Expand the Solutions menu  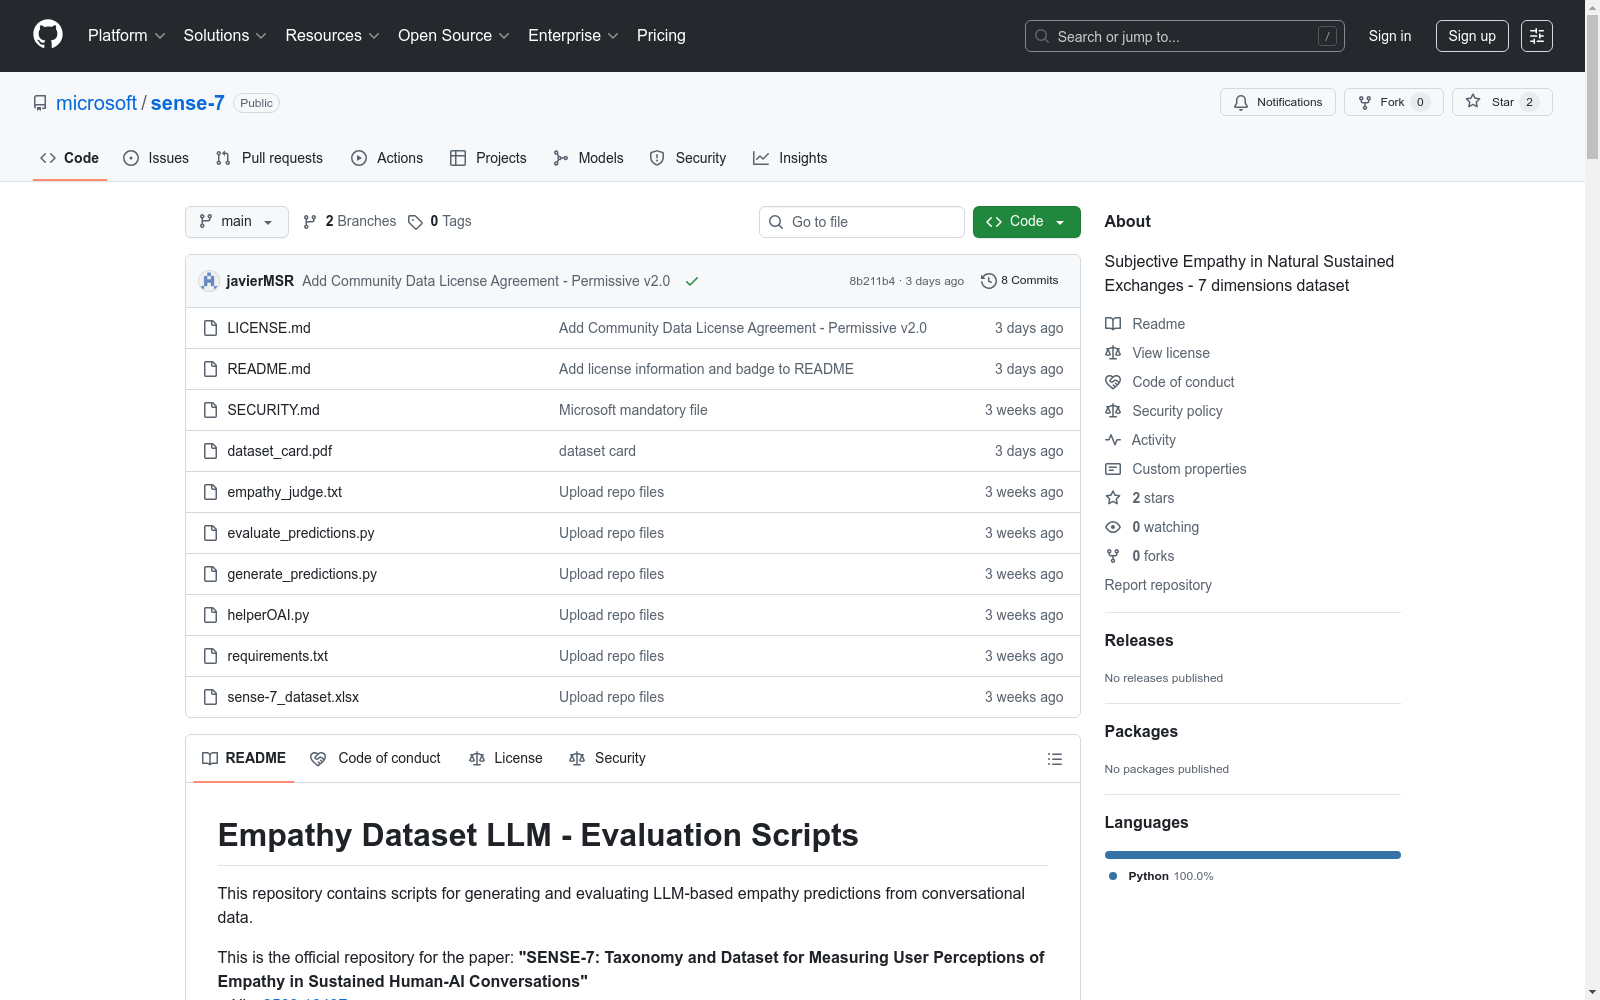tap(225, 36)
